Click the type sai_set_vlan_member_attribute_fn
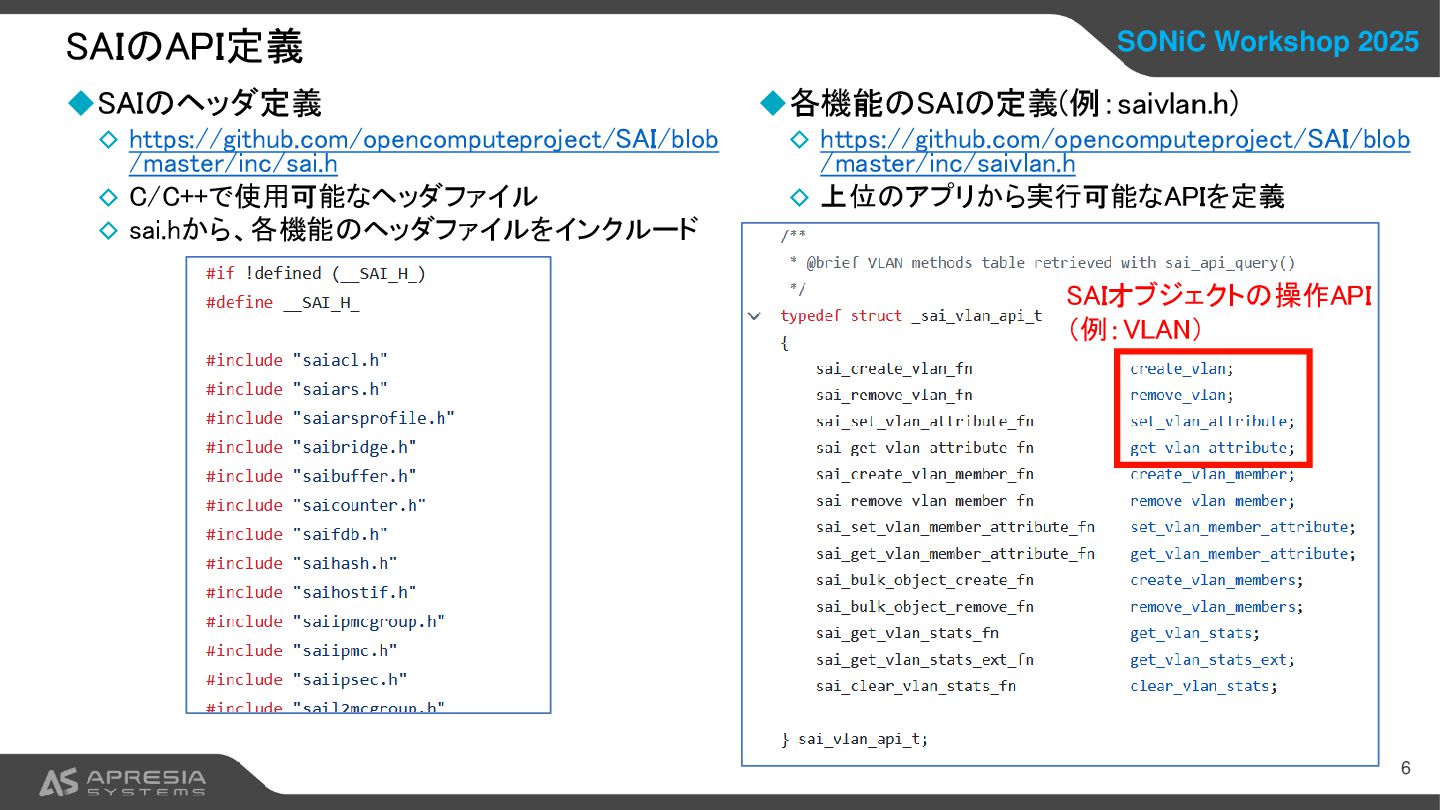This screenshot has height=810, width=1440. pos(955,527)
